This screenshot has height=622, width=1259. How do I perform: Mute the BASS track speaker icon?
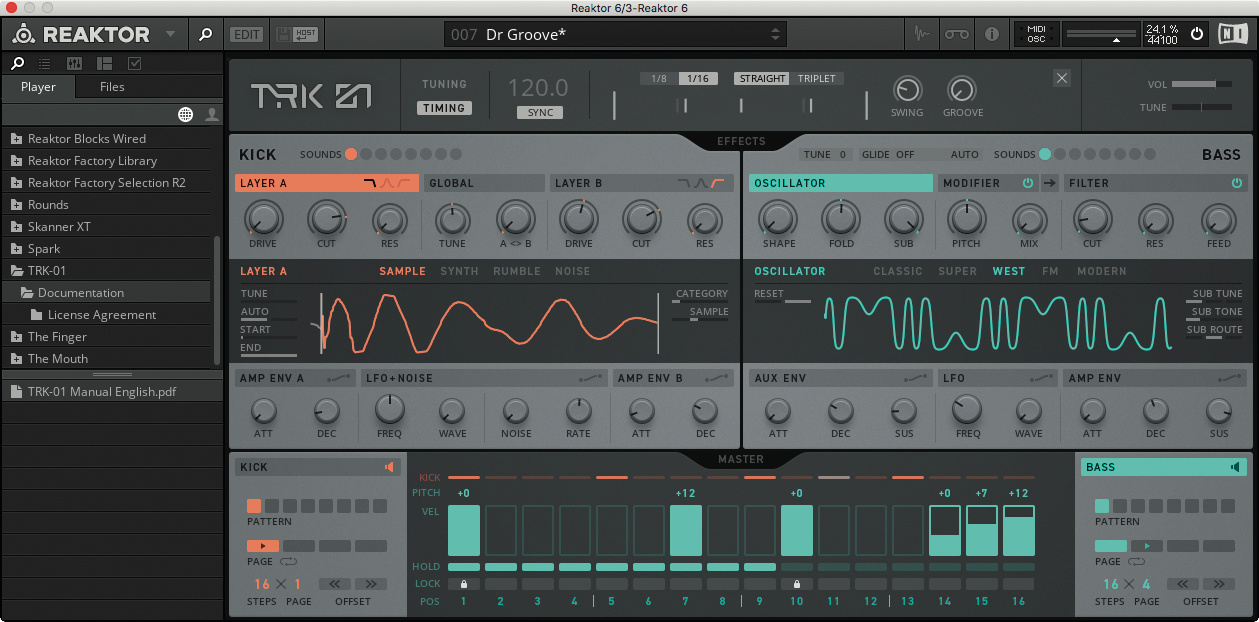pos(1236,467)
